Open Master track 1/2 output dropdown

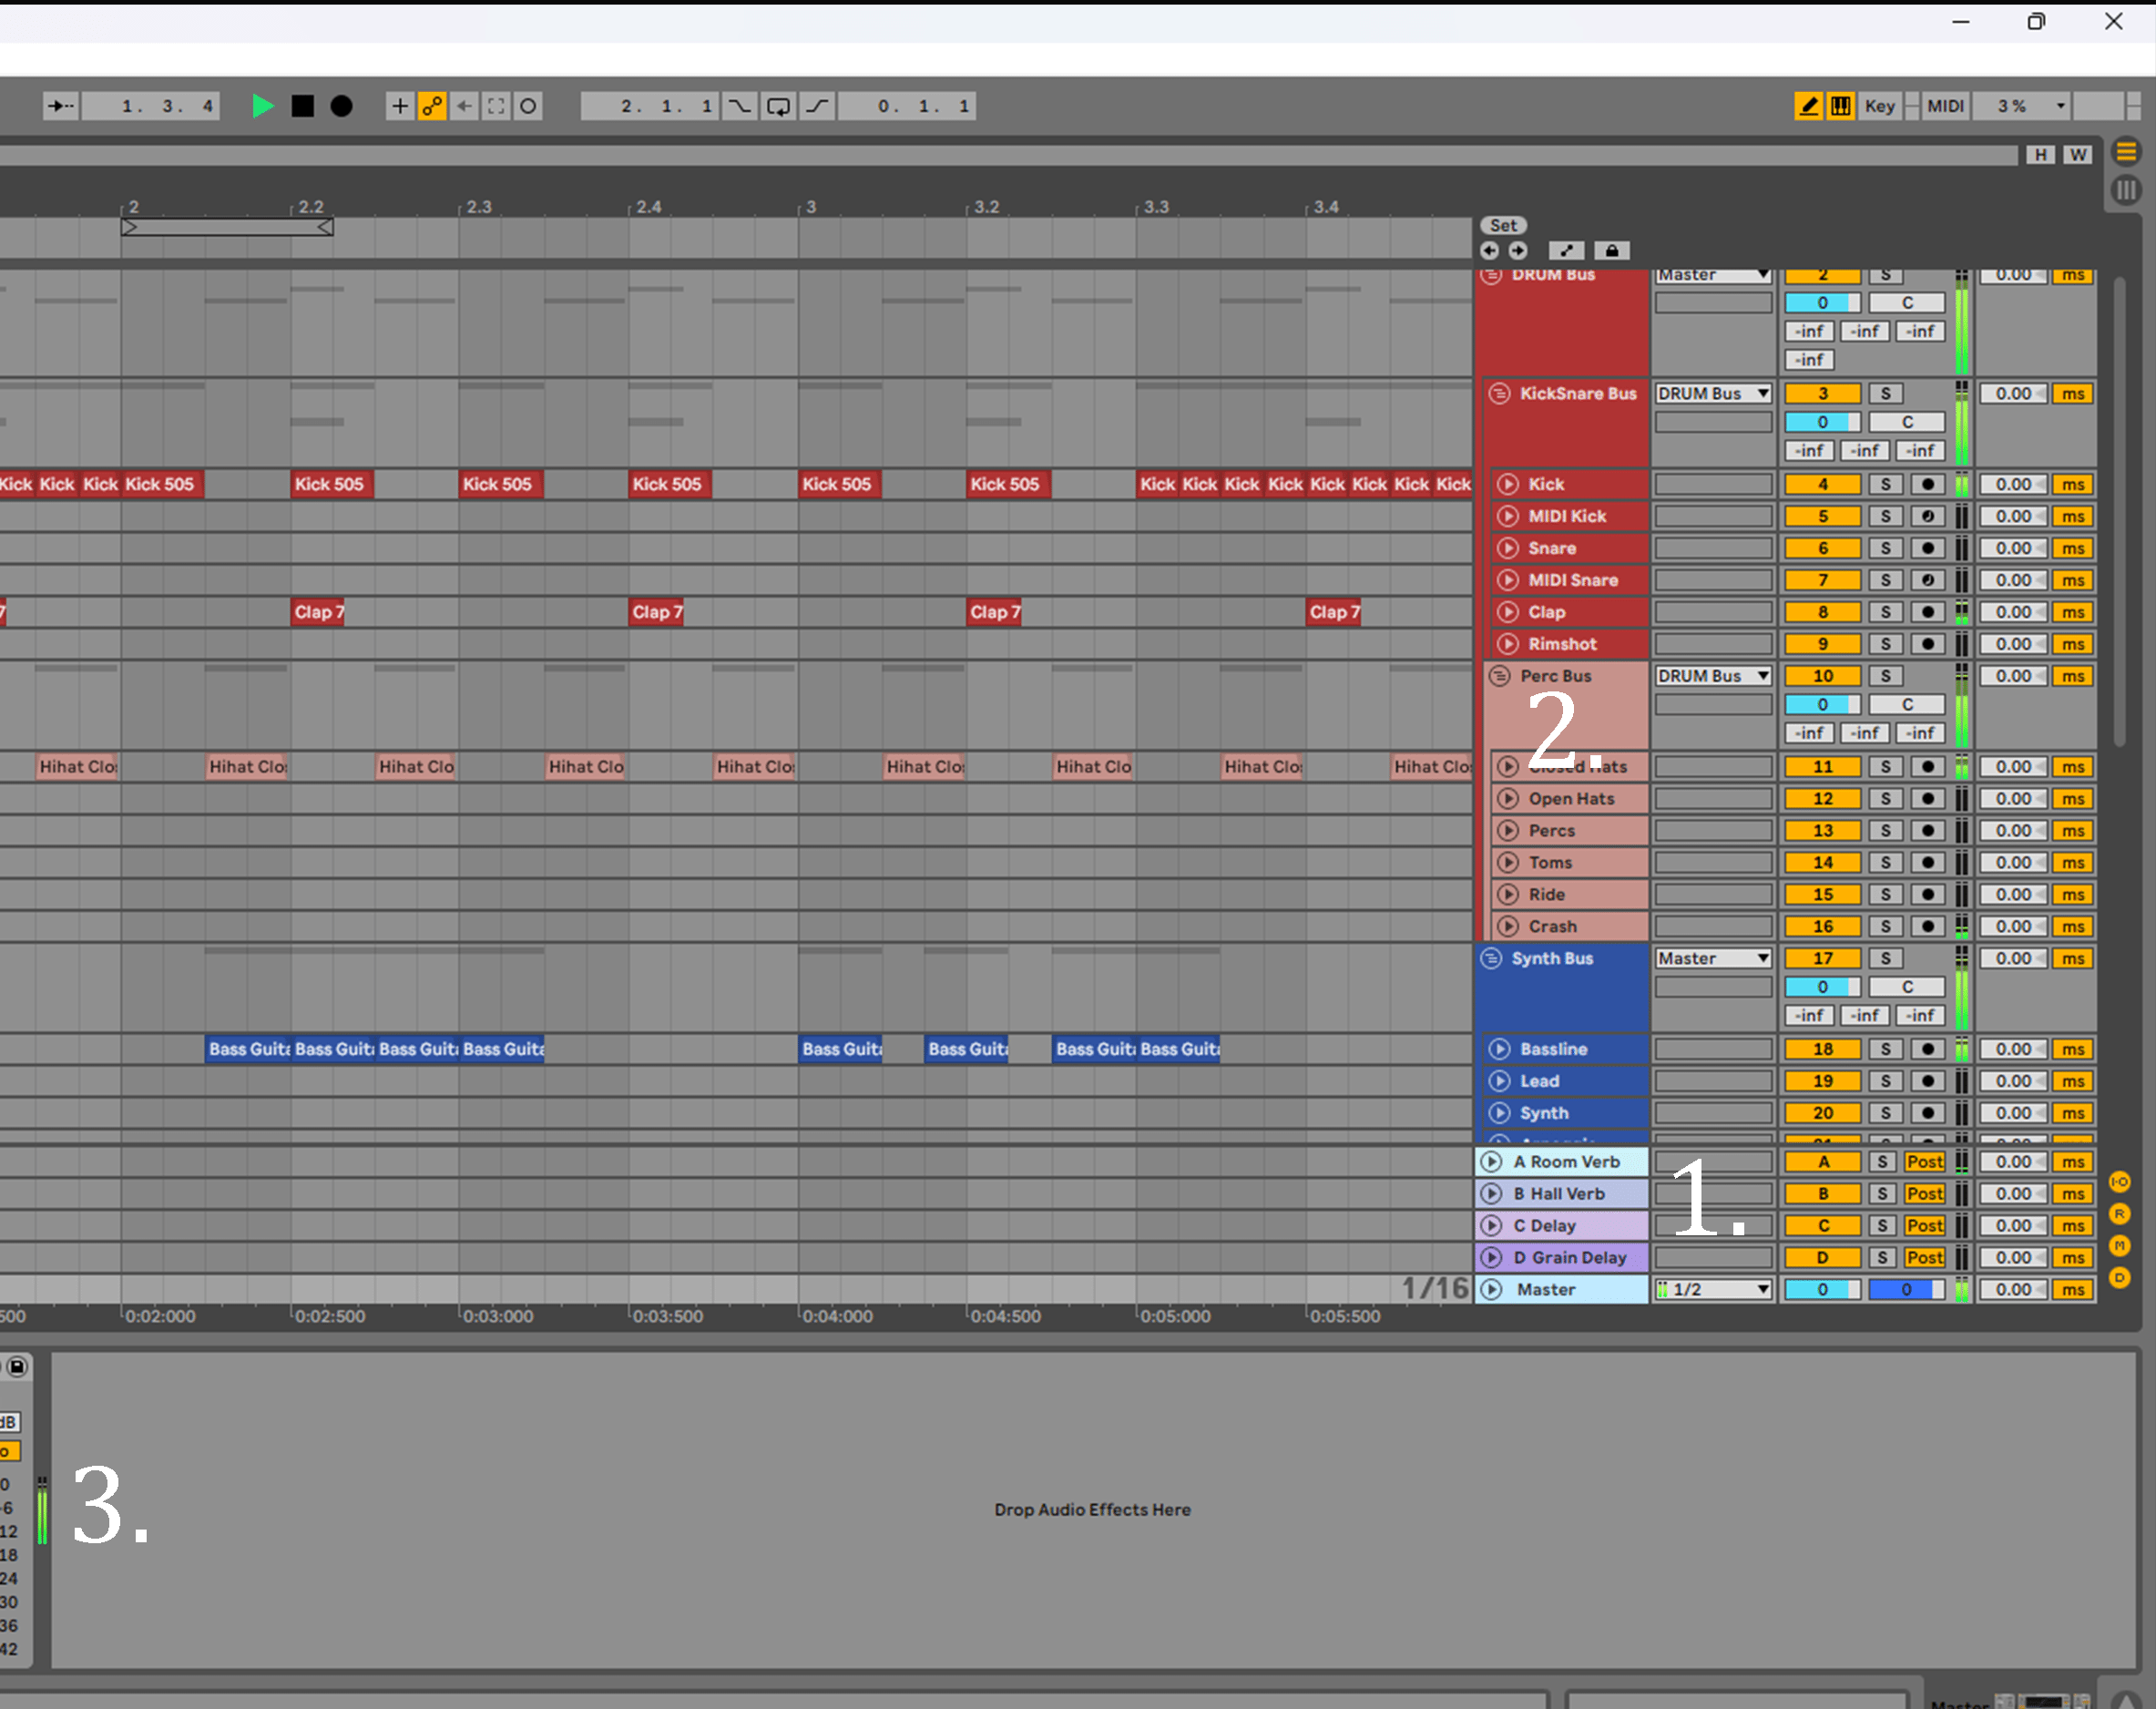[1713, 1290]
